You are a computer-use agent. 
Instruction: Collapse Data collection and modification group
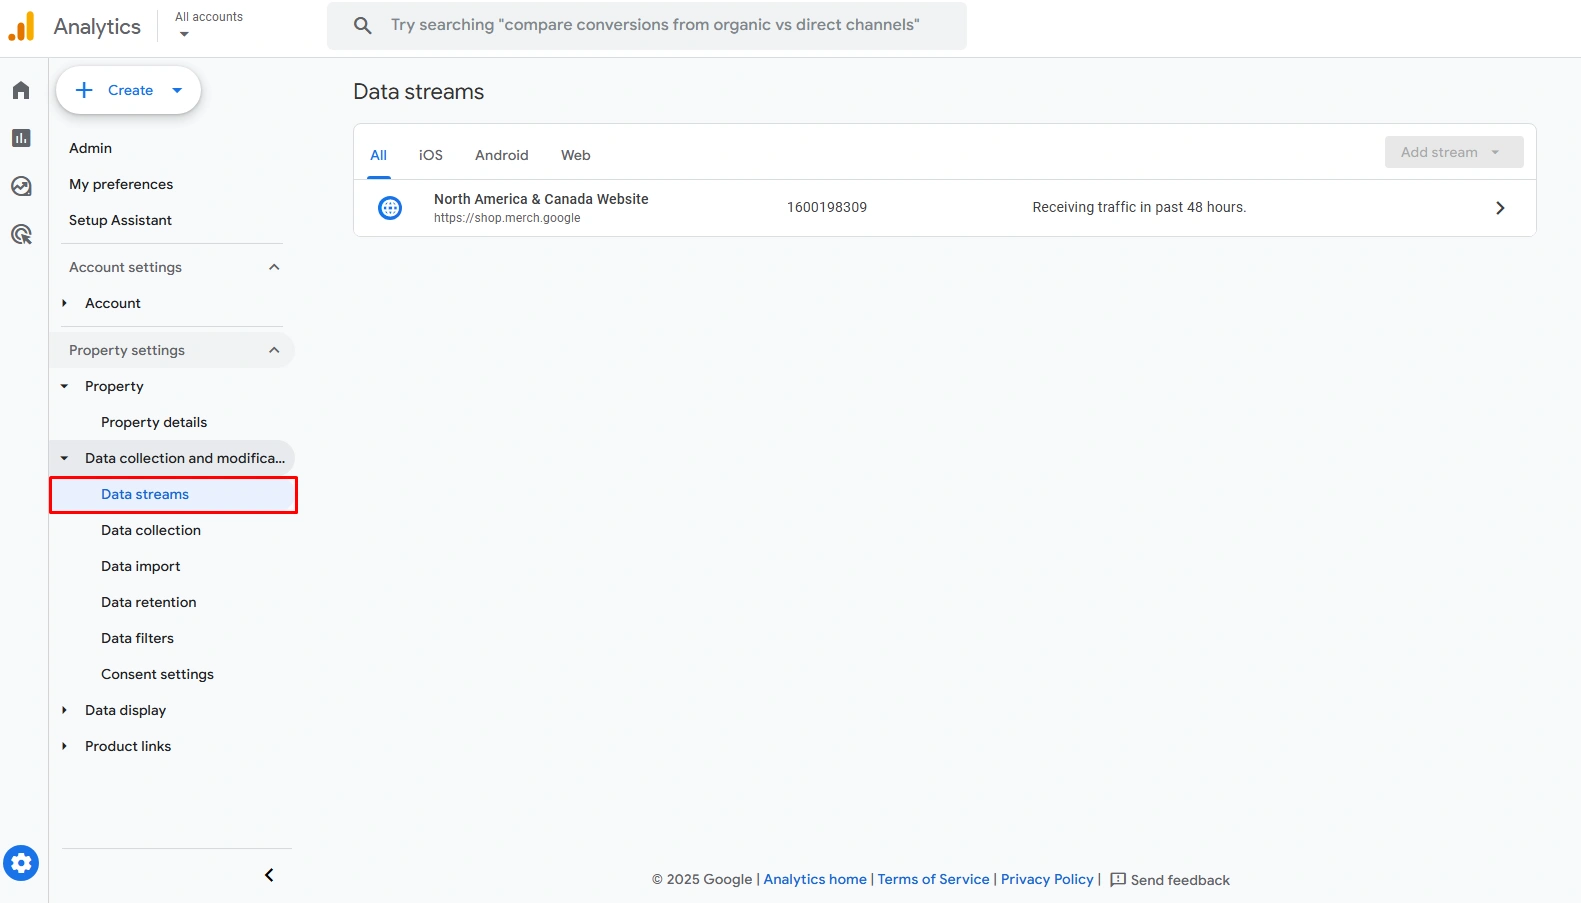pos(65,458)
